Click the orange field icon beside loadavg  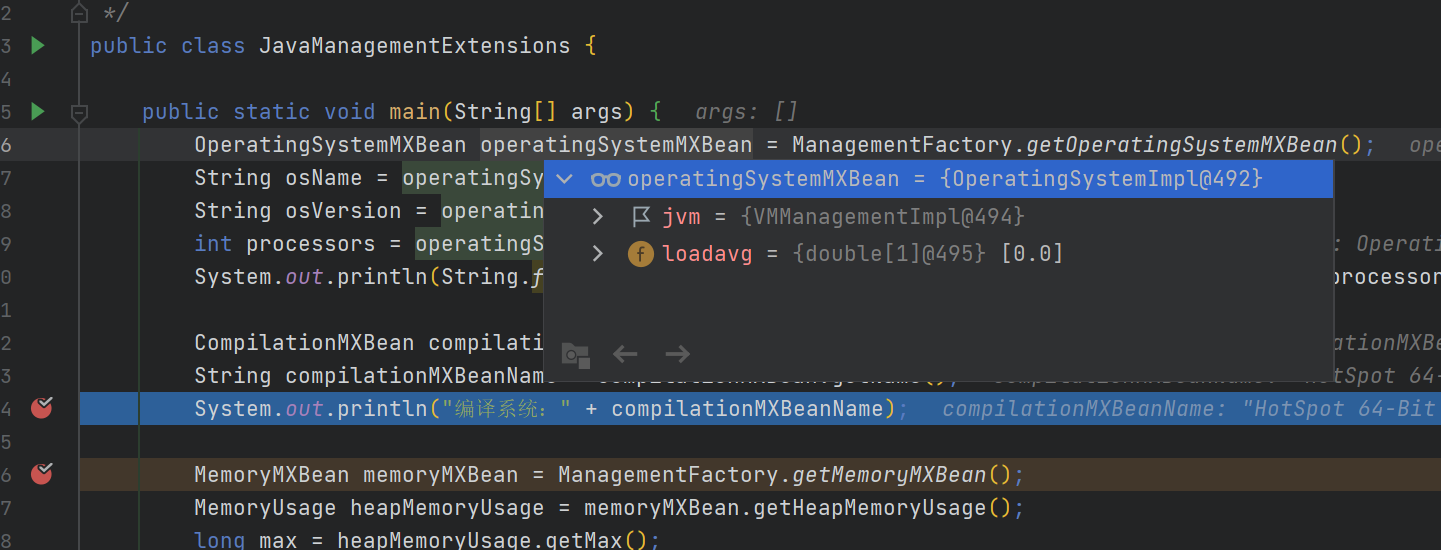(641, 254)
